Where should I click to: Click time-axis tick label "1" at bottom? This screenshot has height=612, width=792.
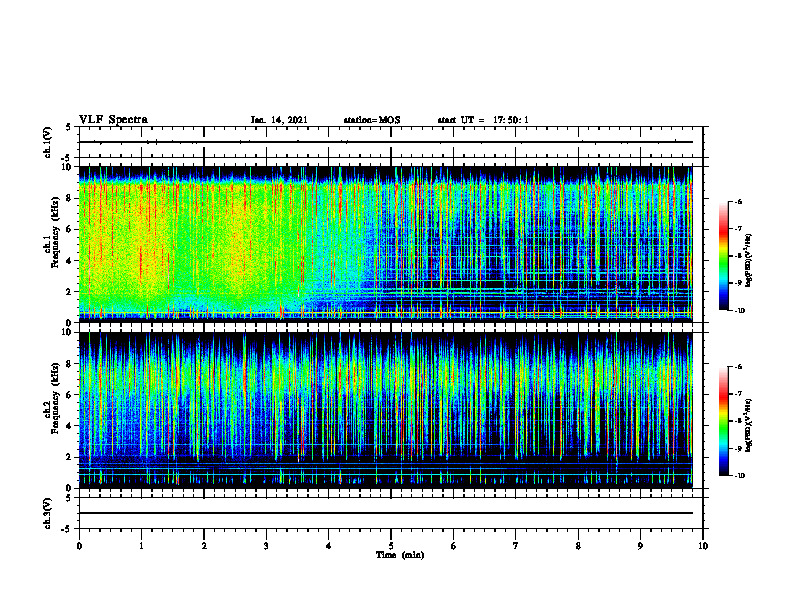(141, 546)
